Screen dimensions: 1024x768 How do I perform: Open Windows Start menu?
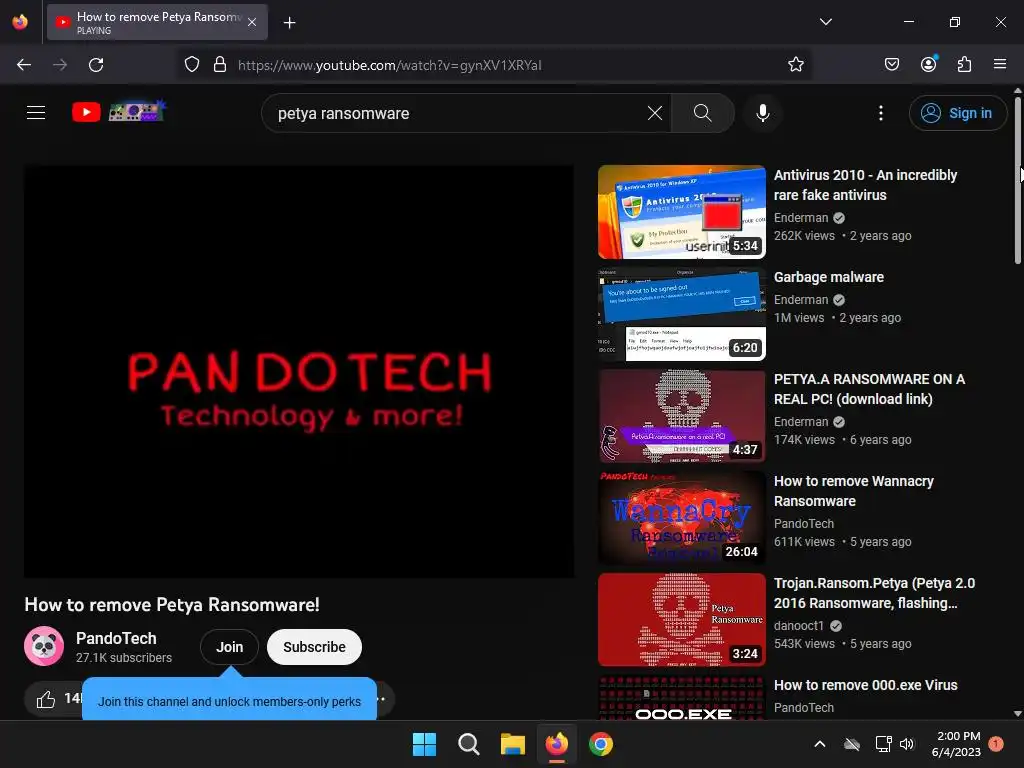coord(424,744)
